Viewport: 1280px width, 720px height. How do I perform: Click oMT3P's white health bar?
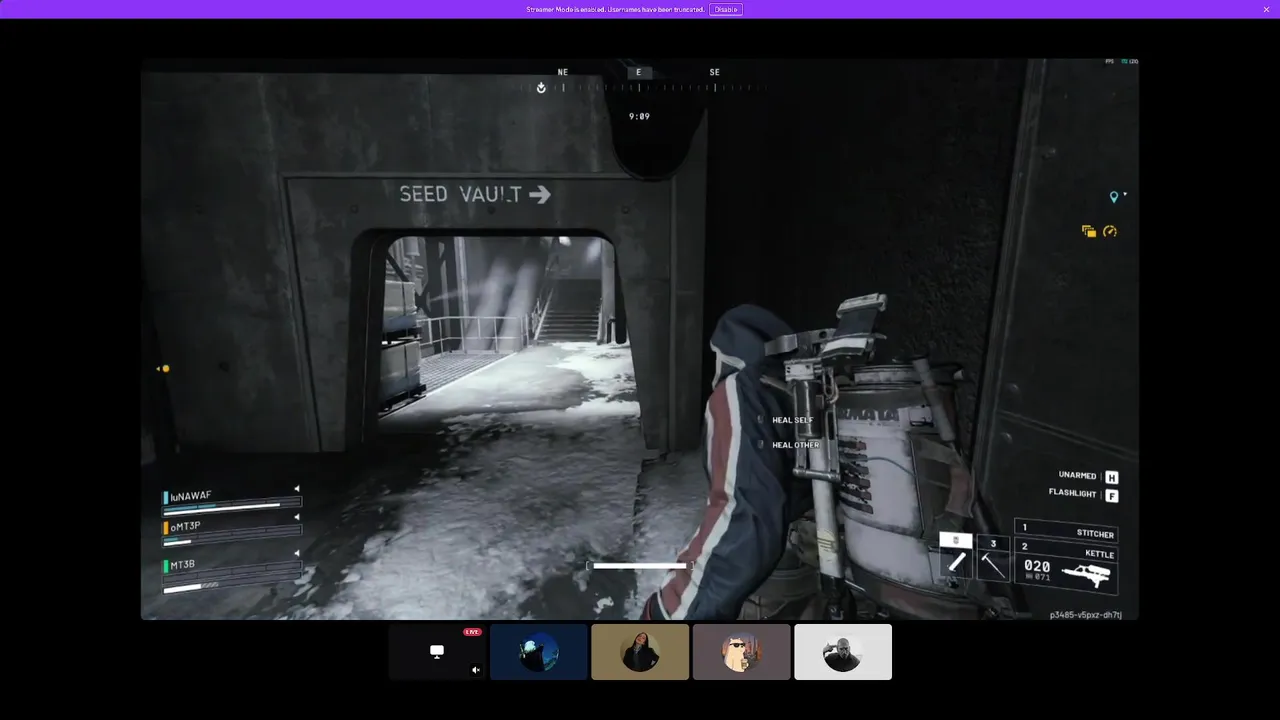[x=177, y=542]
